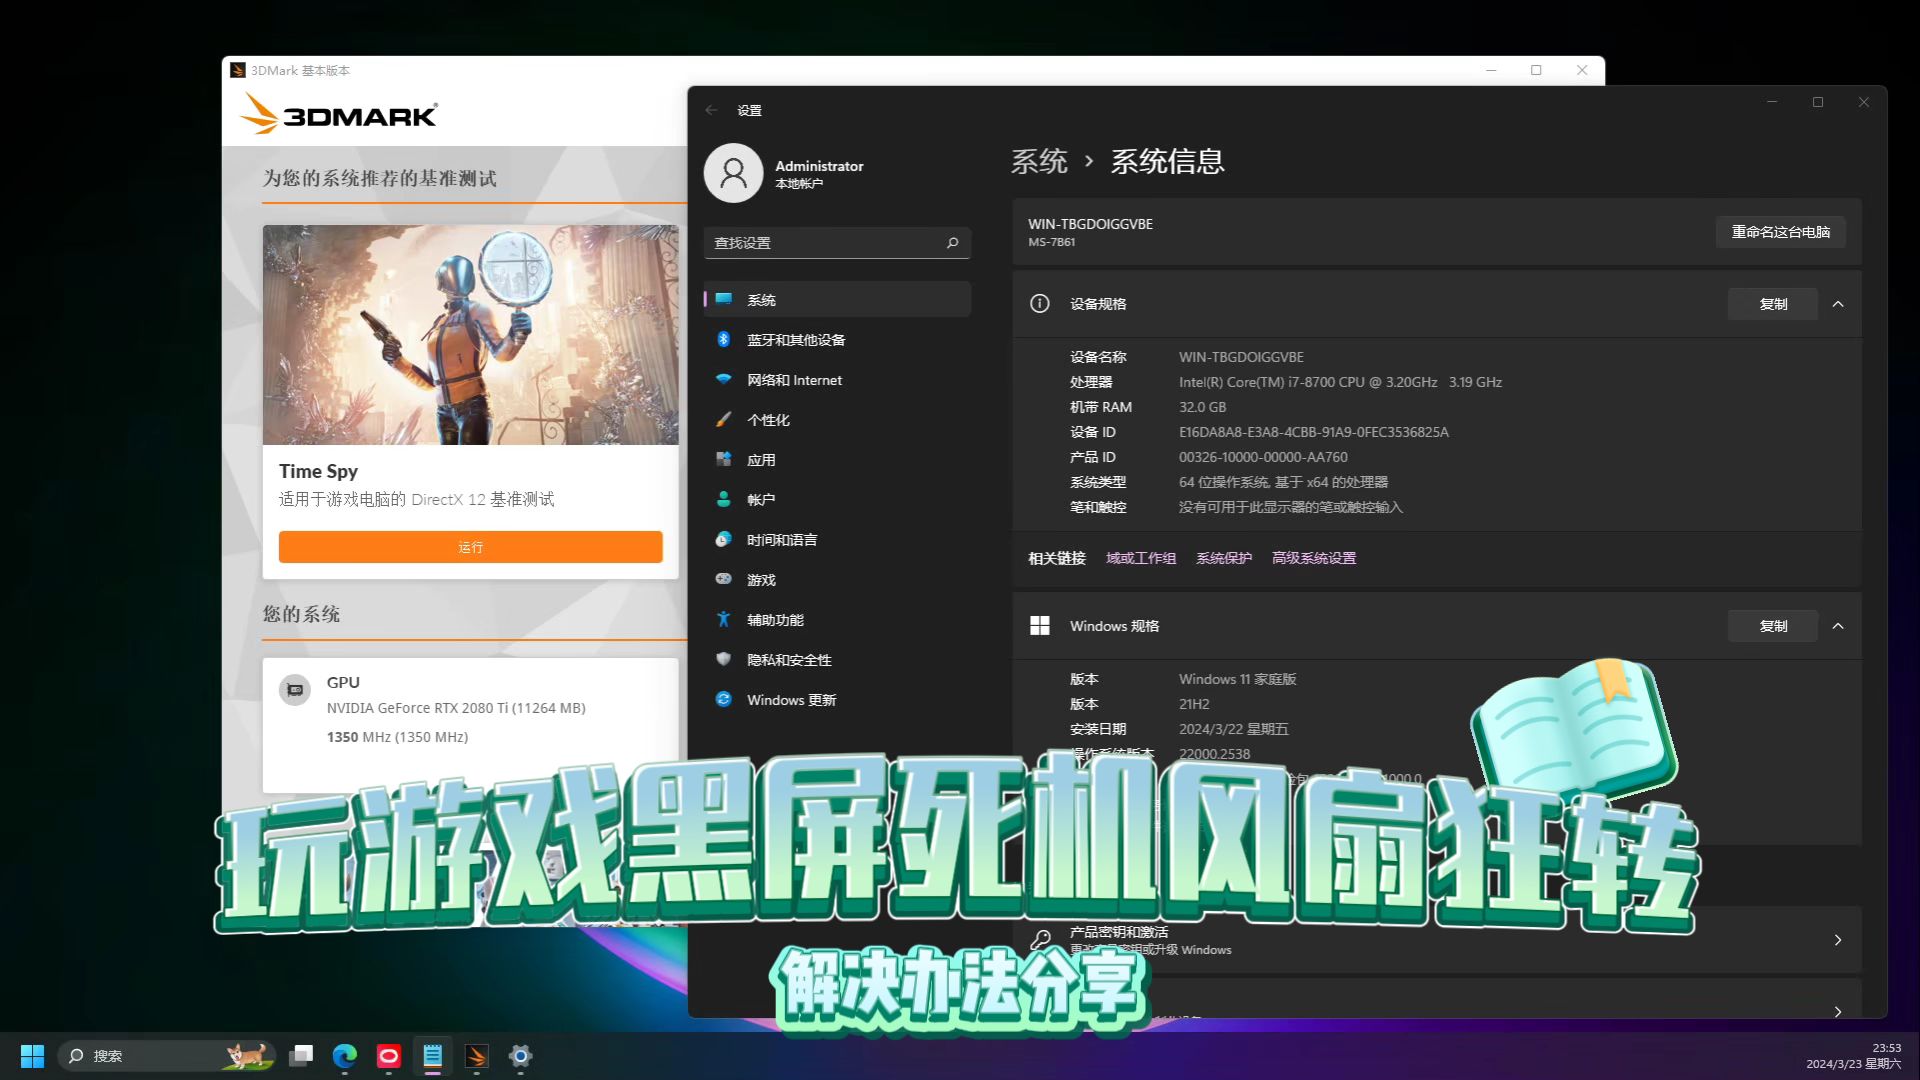This screenshot has width=1920, height=1080.
Task: Click the Time Spy preview image
Action: click(470, 335)
